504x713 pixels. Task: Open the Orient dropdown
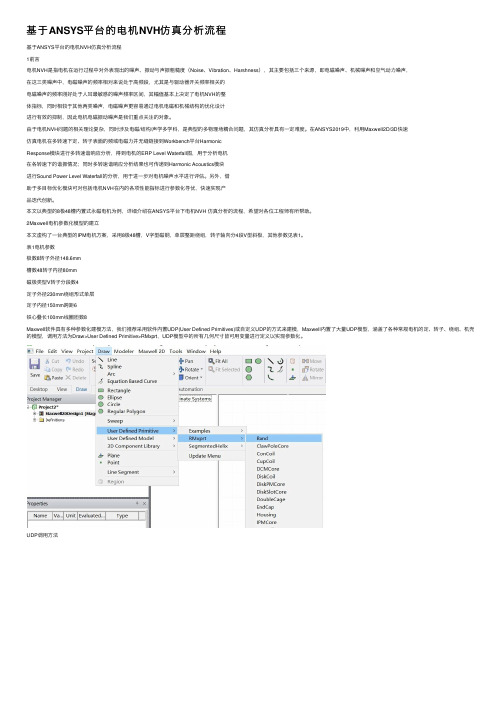[x=191, y=377]
